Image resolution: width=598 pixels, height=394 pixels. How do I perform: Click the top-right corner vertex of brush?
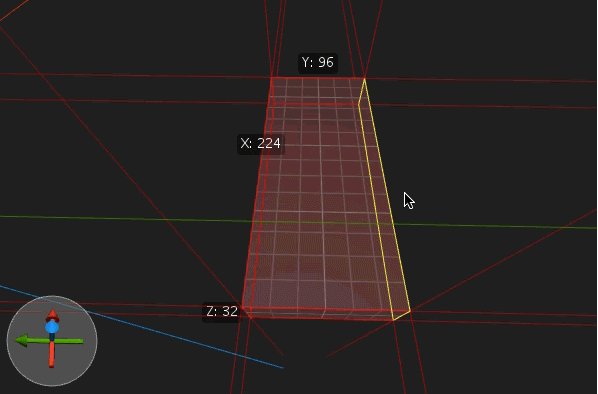pos(365,79)
